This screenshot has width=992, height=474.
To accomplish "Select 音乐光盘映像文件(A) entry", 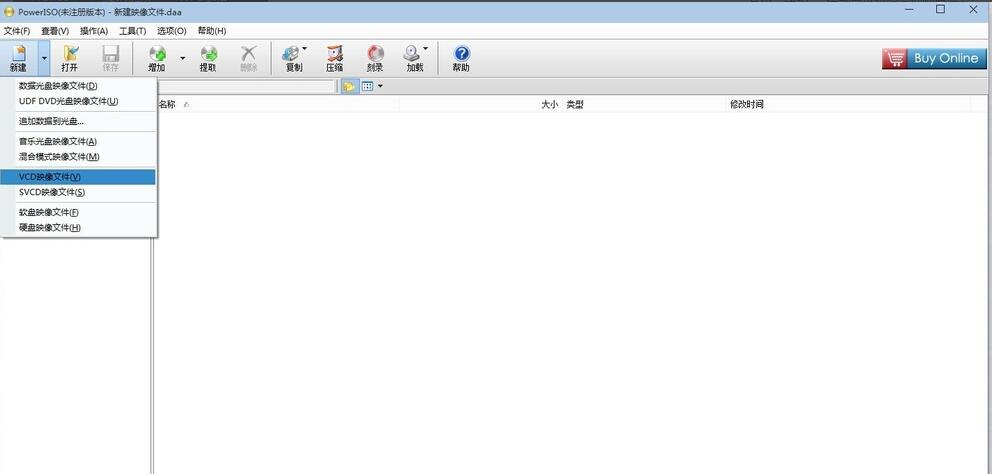I will click(x=78, y=142).
